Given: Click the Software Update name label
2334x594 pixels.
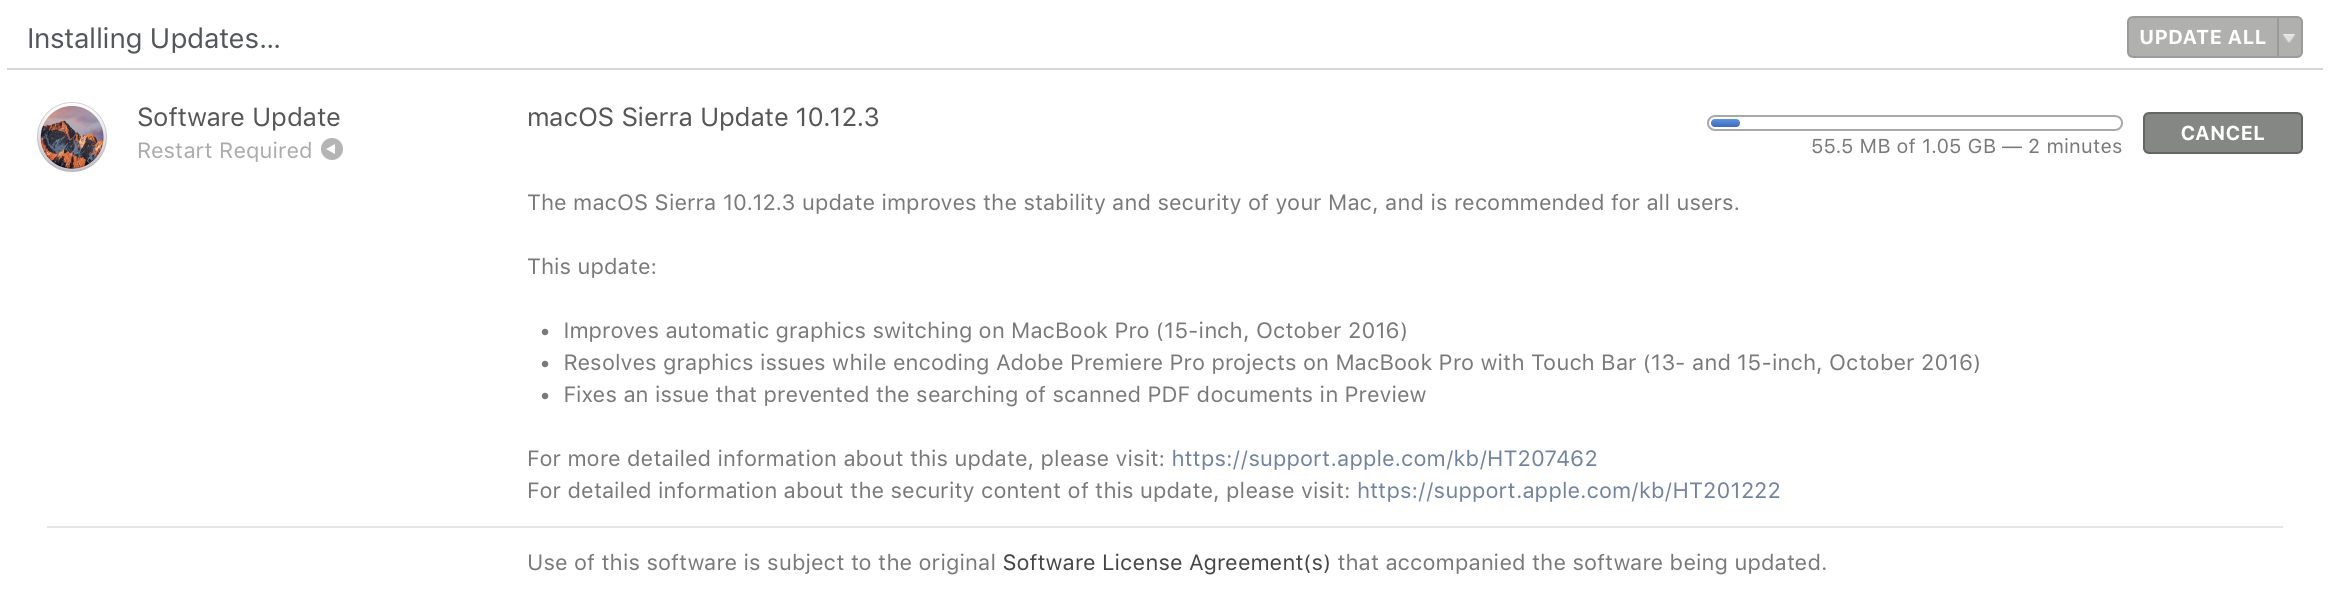Looking at the screenshot, I should point(238,117).
